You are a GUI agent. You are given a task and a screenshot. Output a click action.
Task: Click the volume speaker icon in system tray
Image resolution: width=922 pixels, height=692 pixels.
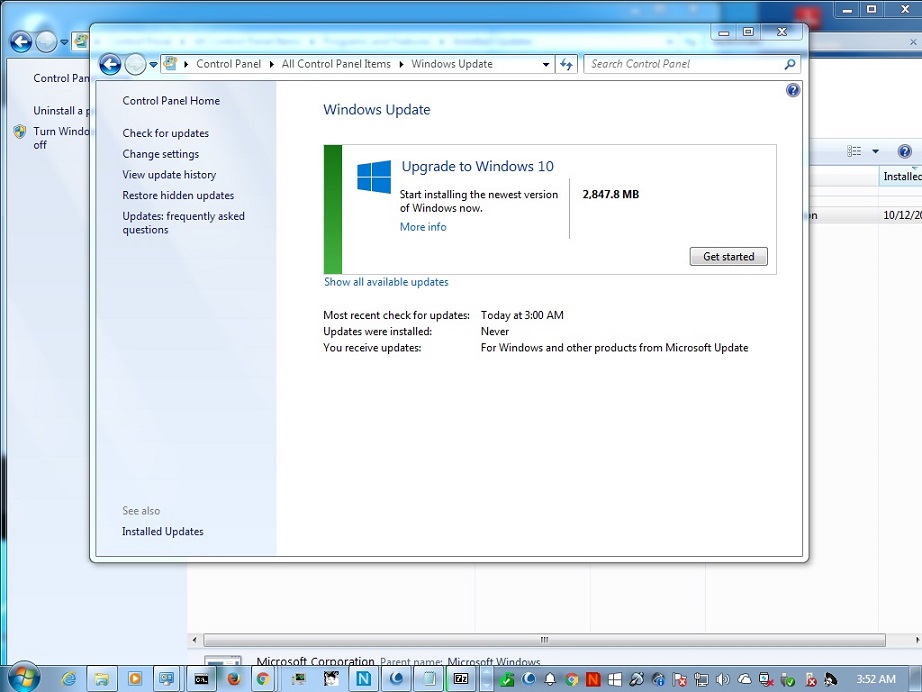[723, 679]
